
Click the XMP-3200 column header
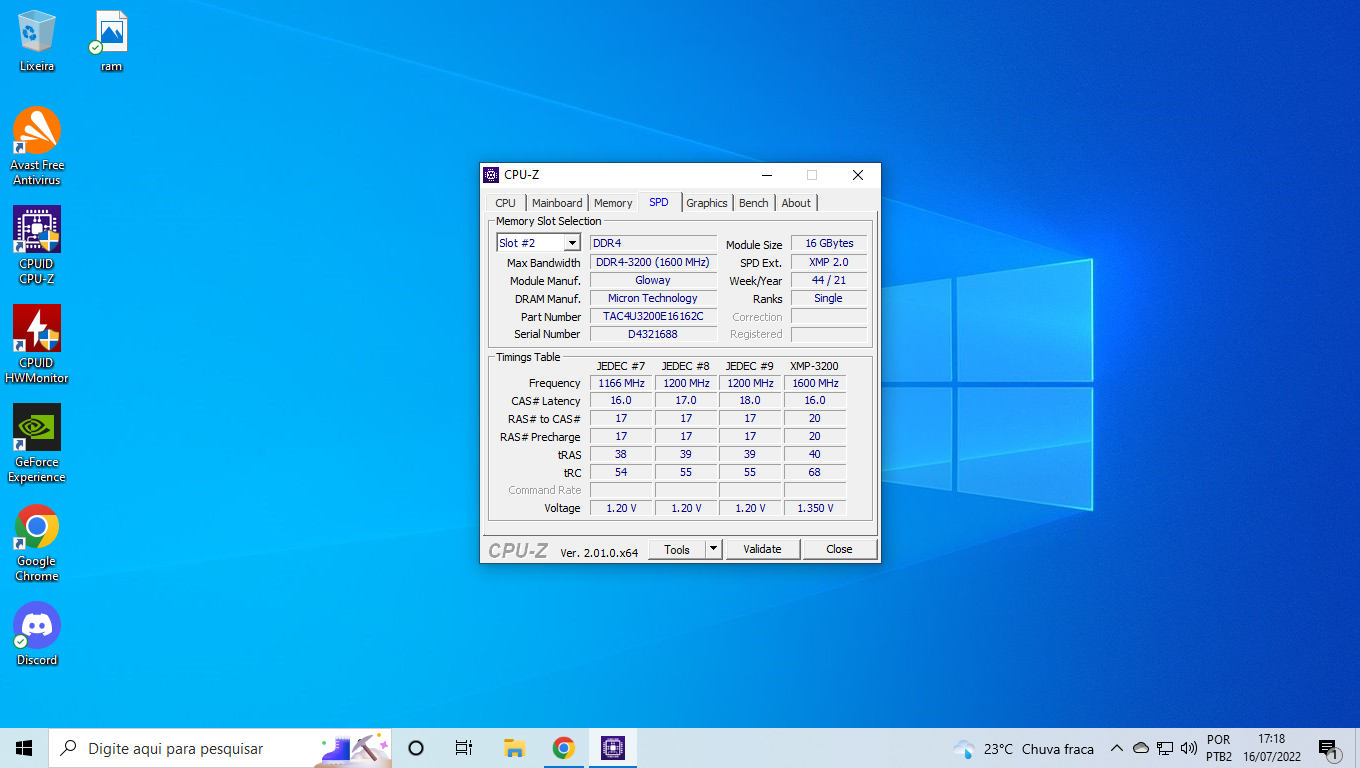point(814,366)
